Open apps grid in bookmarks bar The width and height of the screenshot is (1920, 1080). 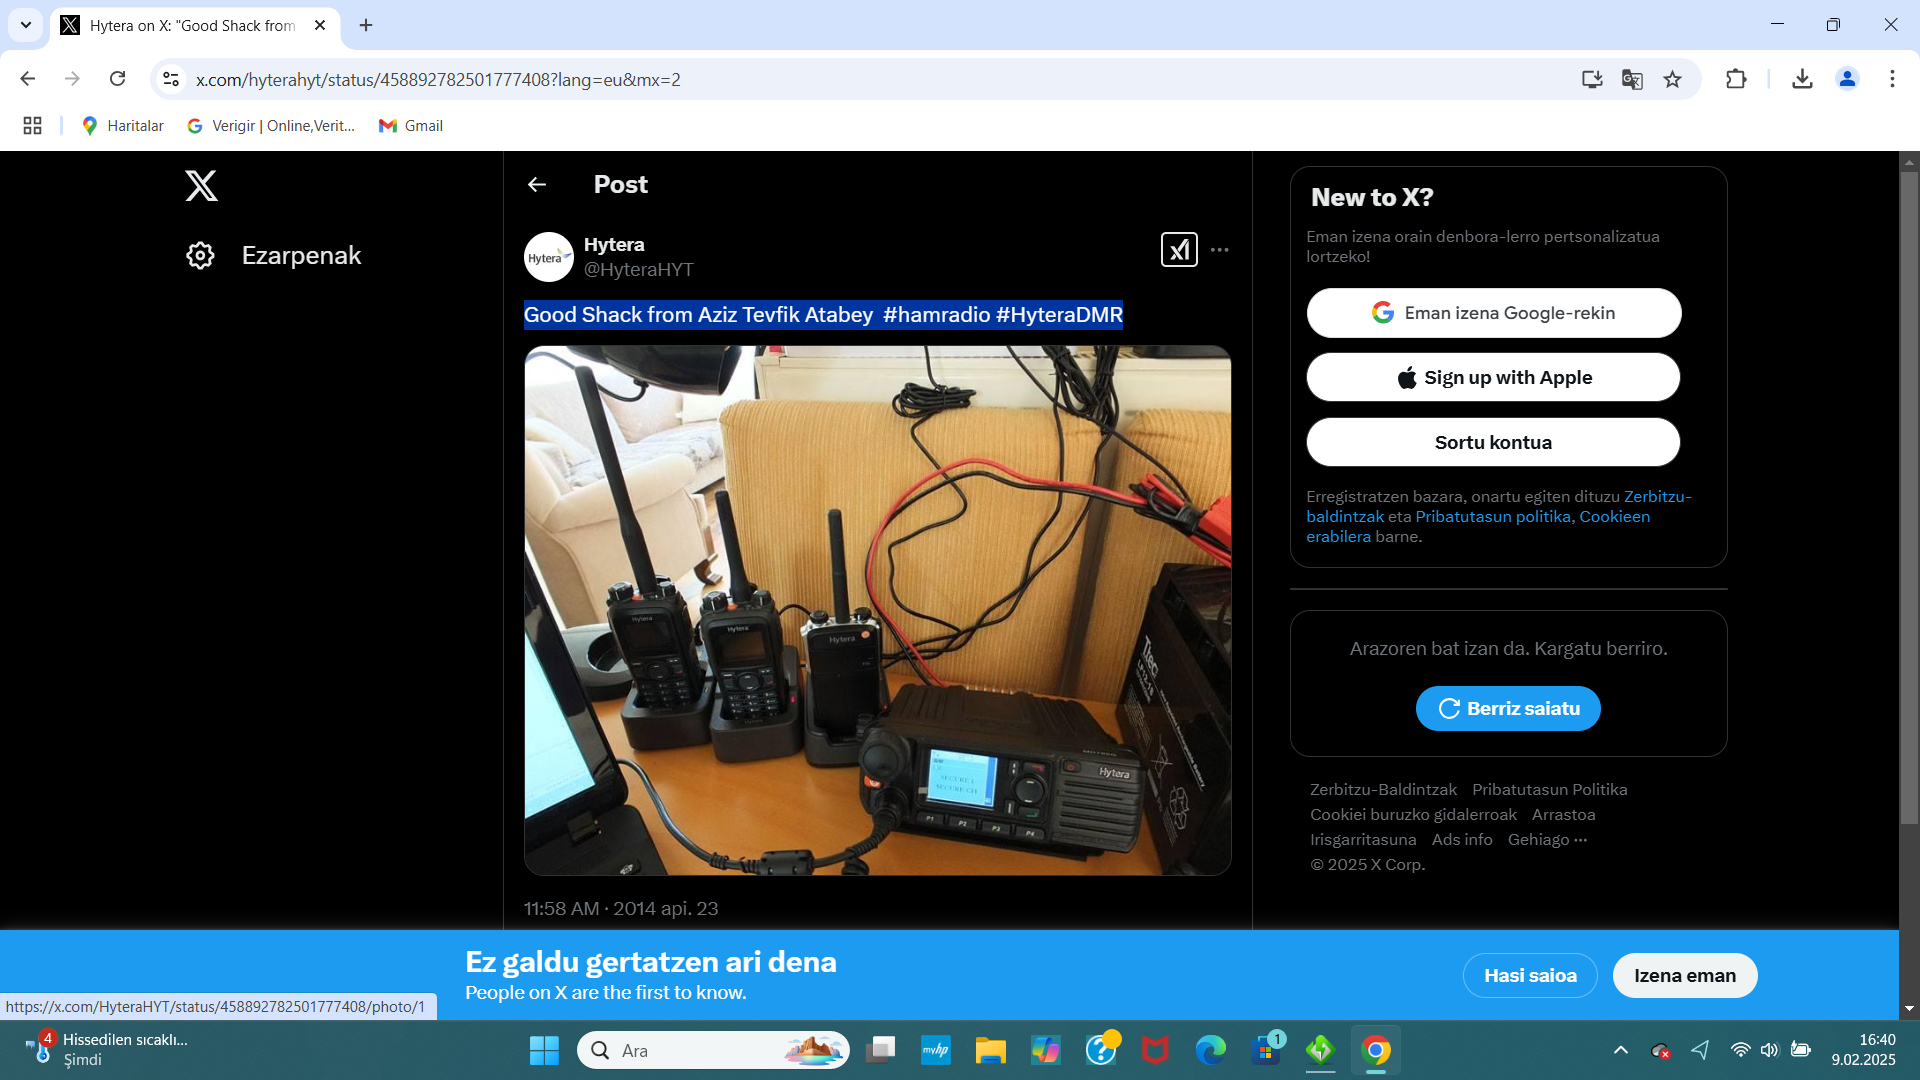coord(32,125)
